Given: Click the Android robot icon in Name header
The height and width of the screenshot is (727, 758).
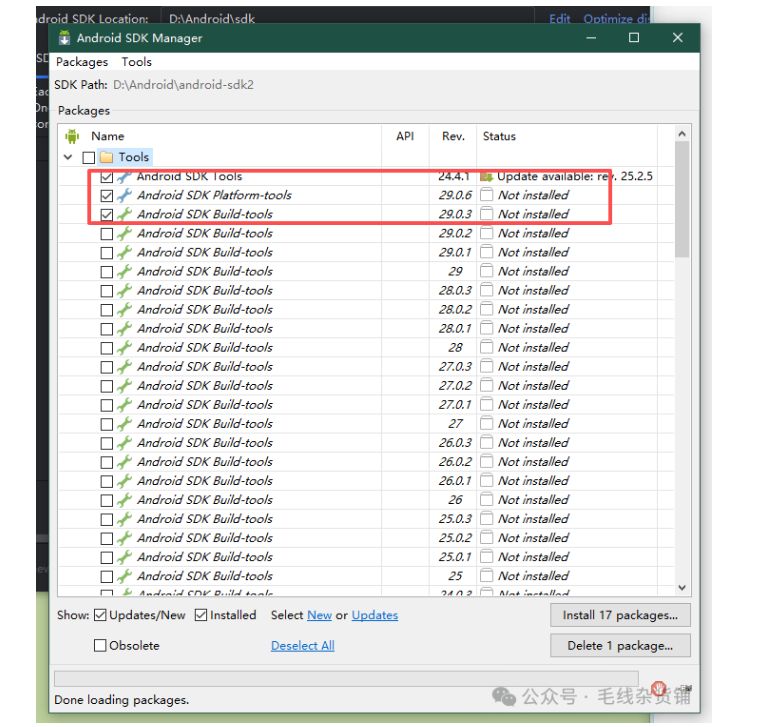Looking at the screenshot, I should coord(72,136).
